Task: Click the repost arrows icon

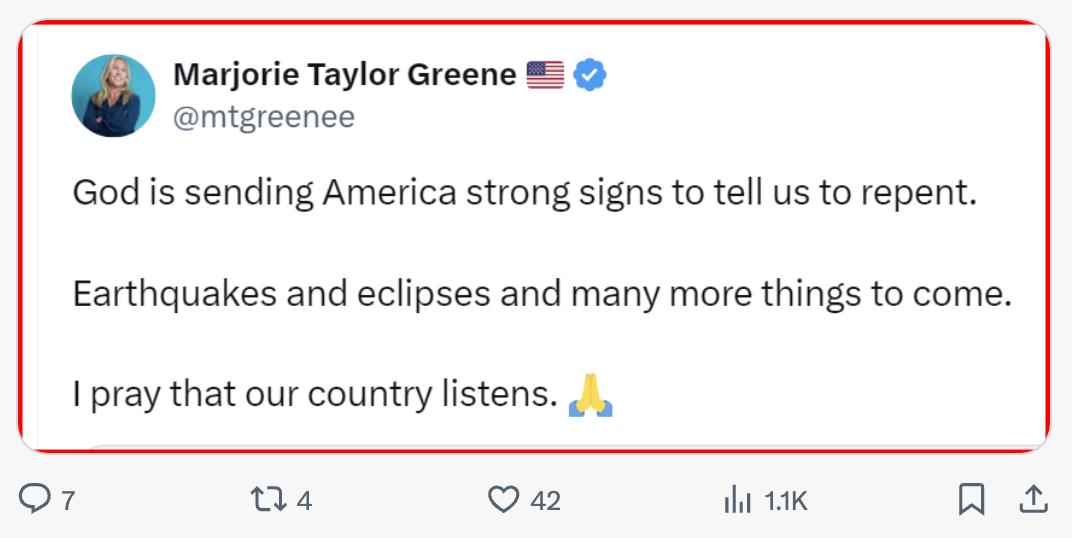Action: click(267, 500)
